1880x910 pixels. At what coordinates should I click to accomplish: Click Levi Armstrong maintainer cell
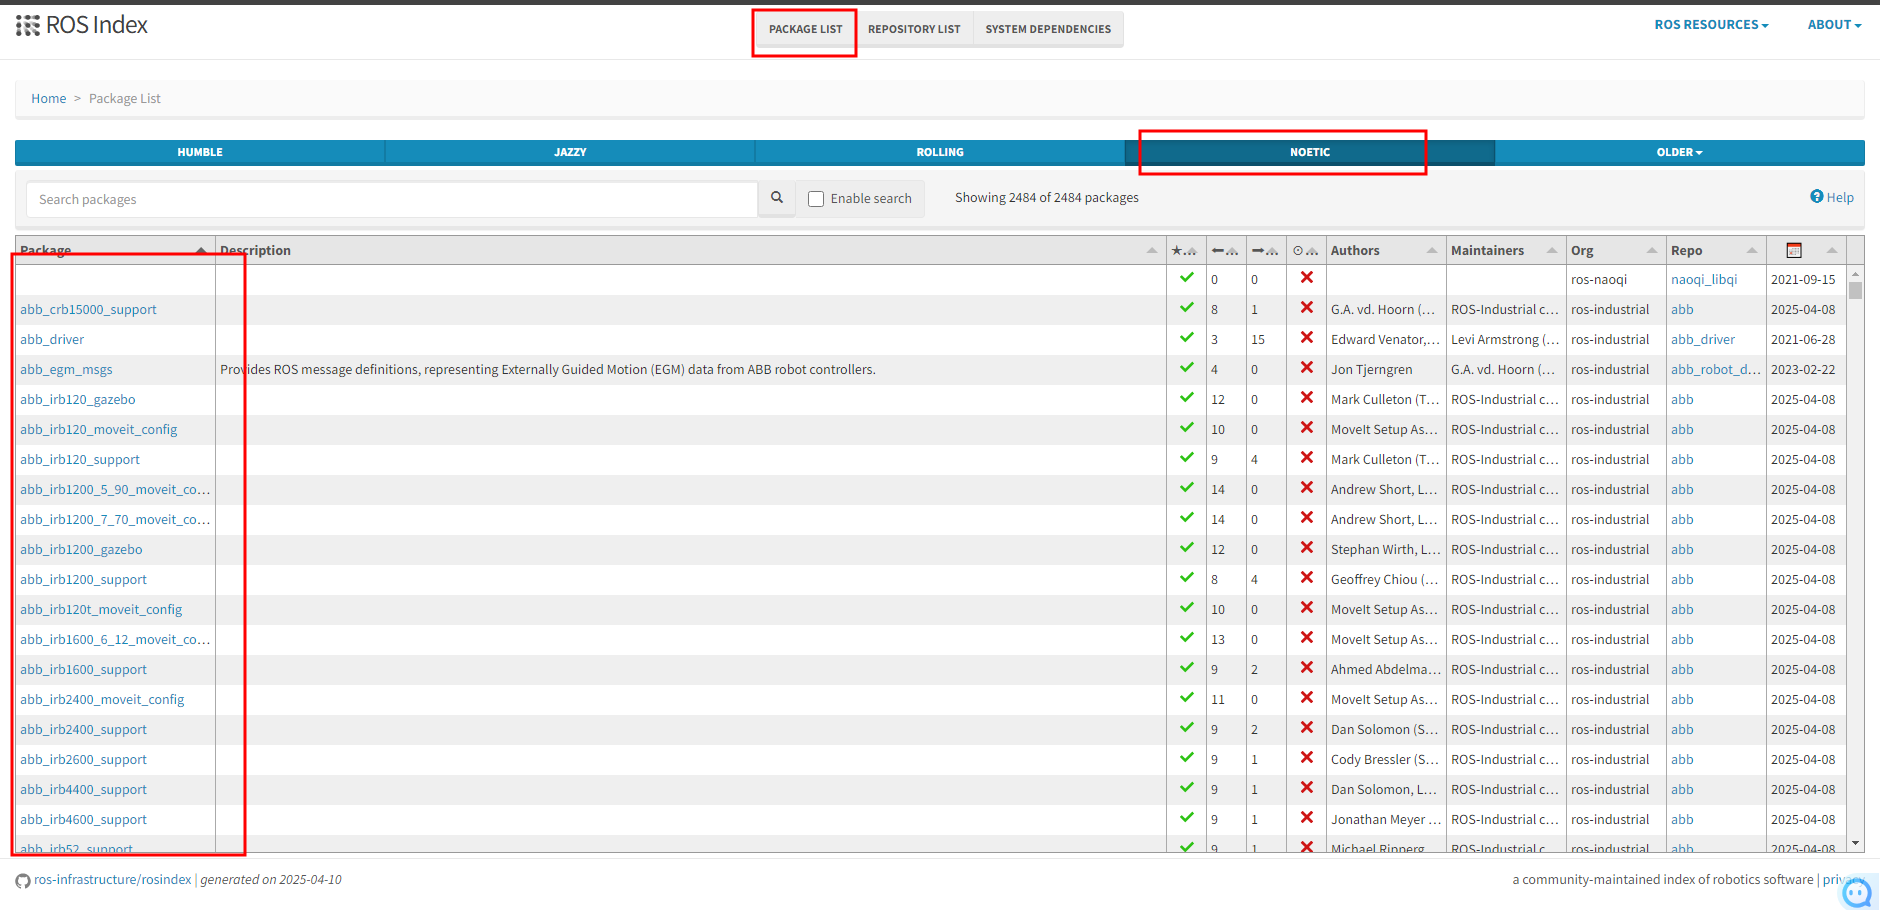tap(1505, 339)
